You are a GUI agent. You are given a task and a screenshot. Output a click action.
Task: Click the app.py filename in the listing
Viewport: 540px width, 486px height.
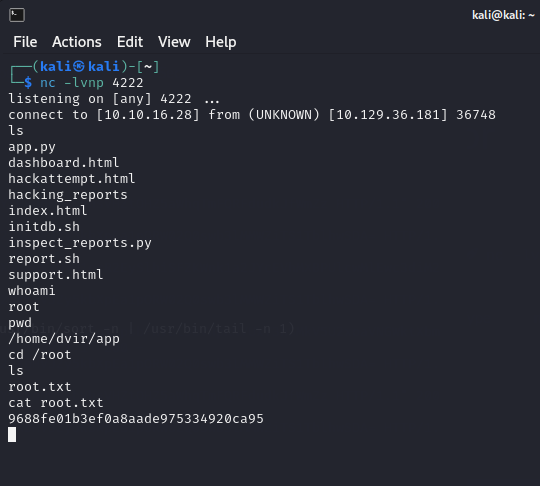[32, 147]
